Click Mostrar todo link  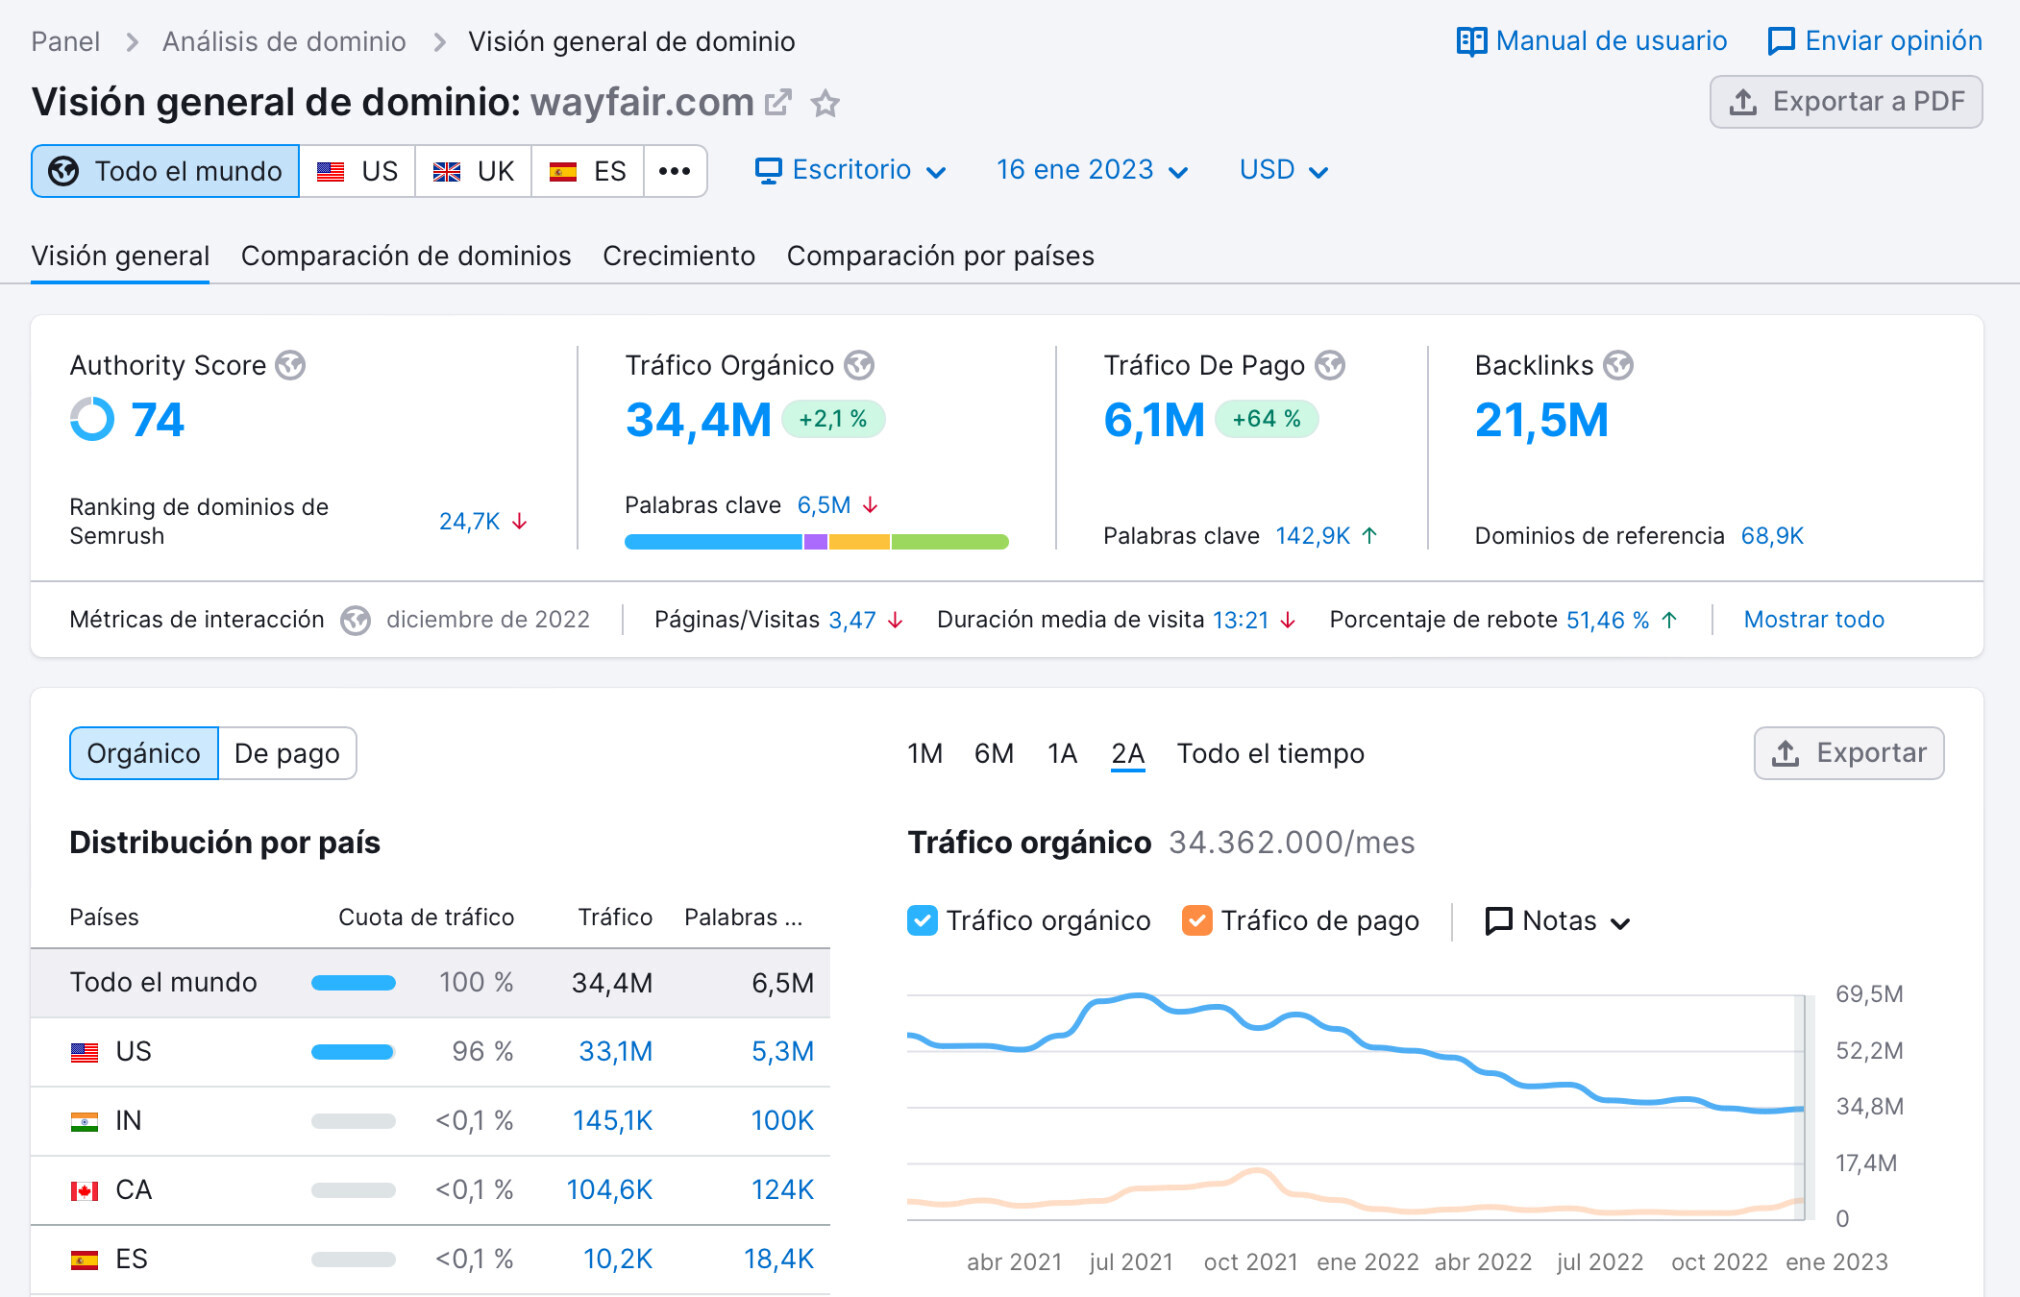point(1814,620)
